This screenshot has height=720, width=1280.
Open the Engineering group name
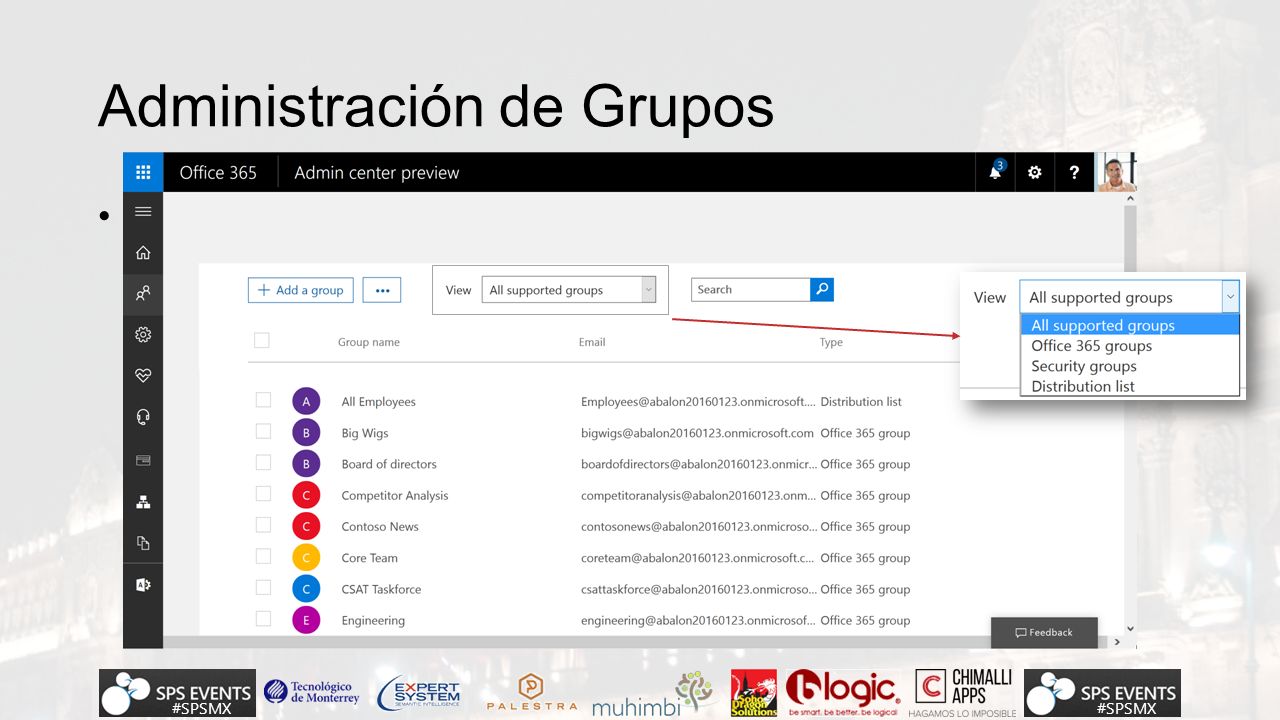[373, 620]
